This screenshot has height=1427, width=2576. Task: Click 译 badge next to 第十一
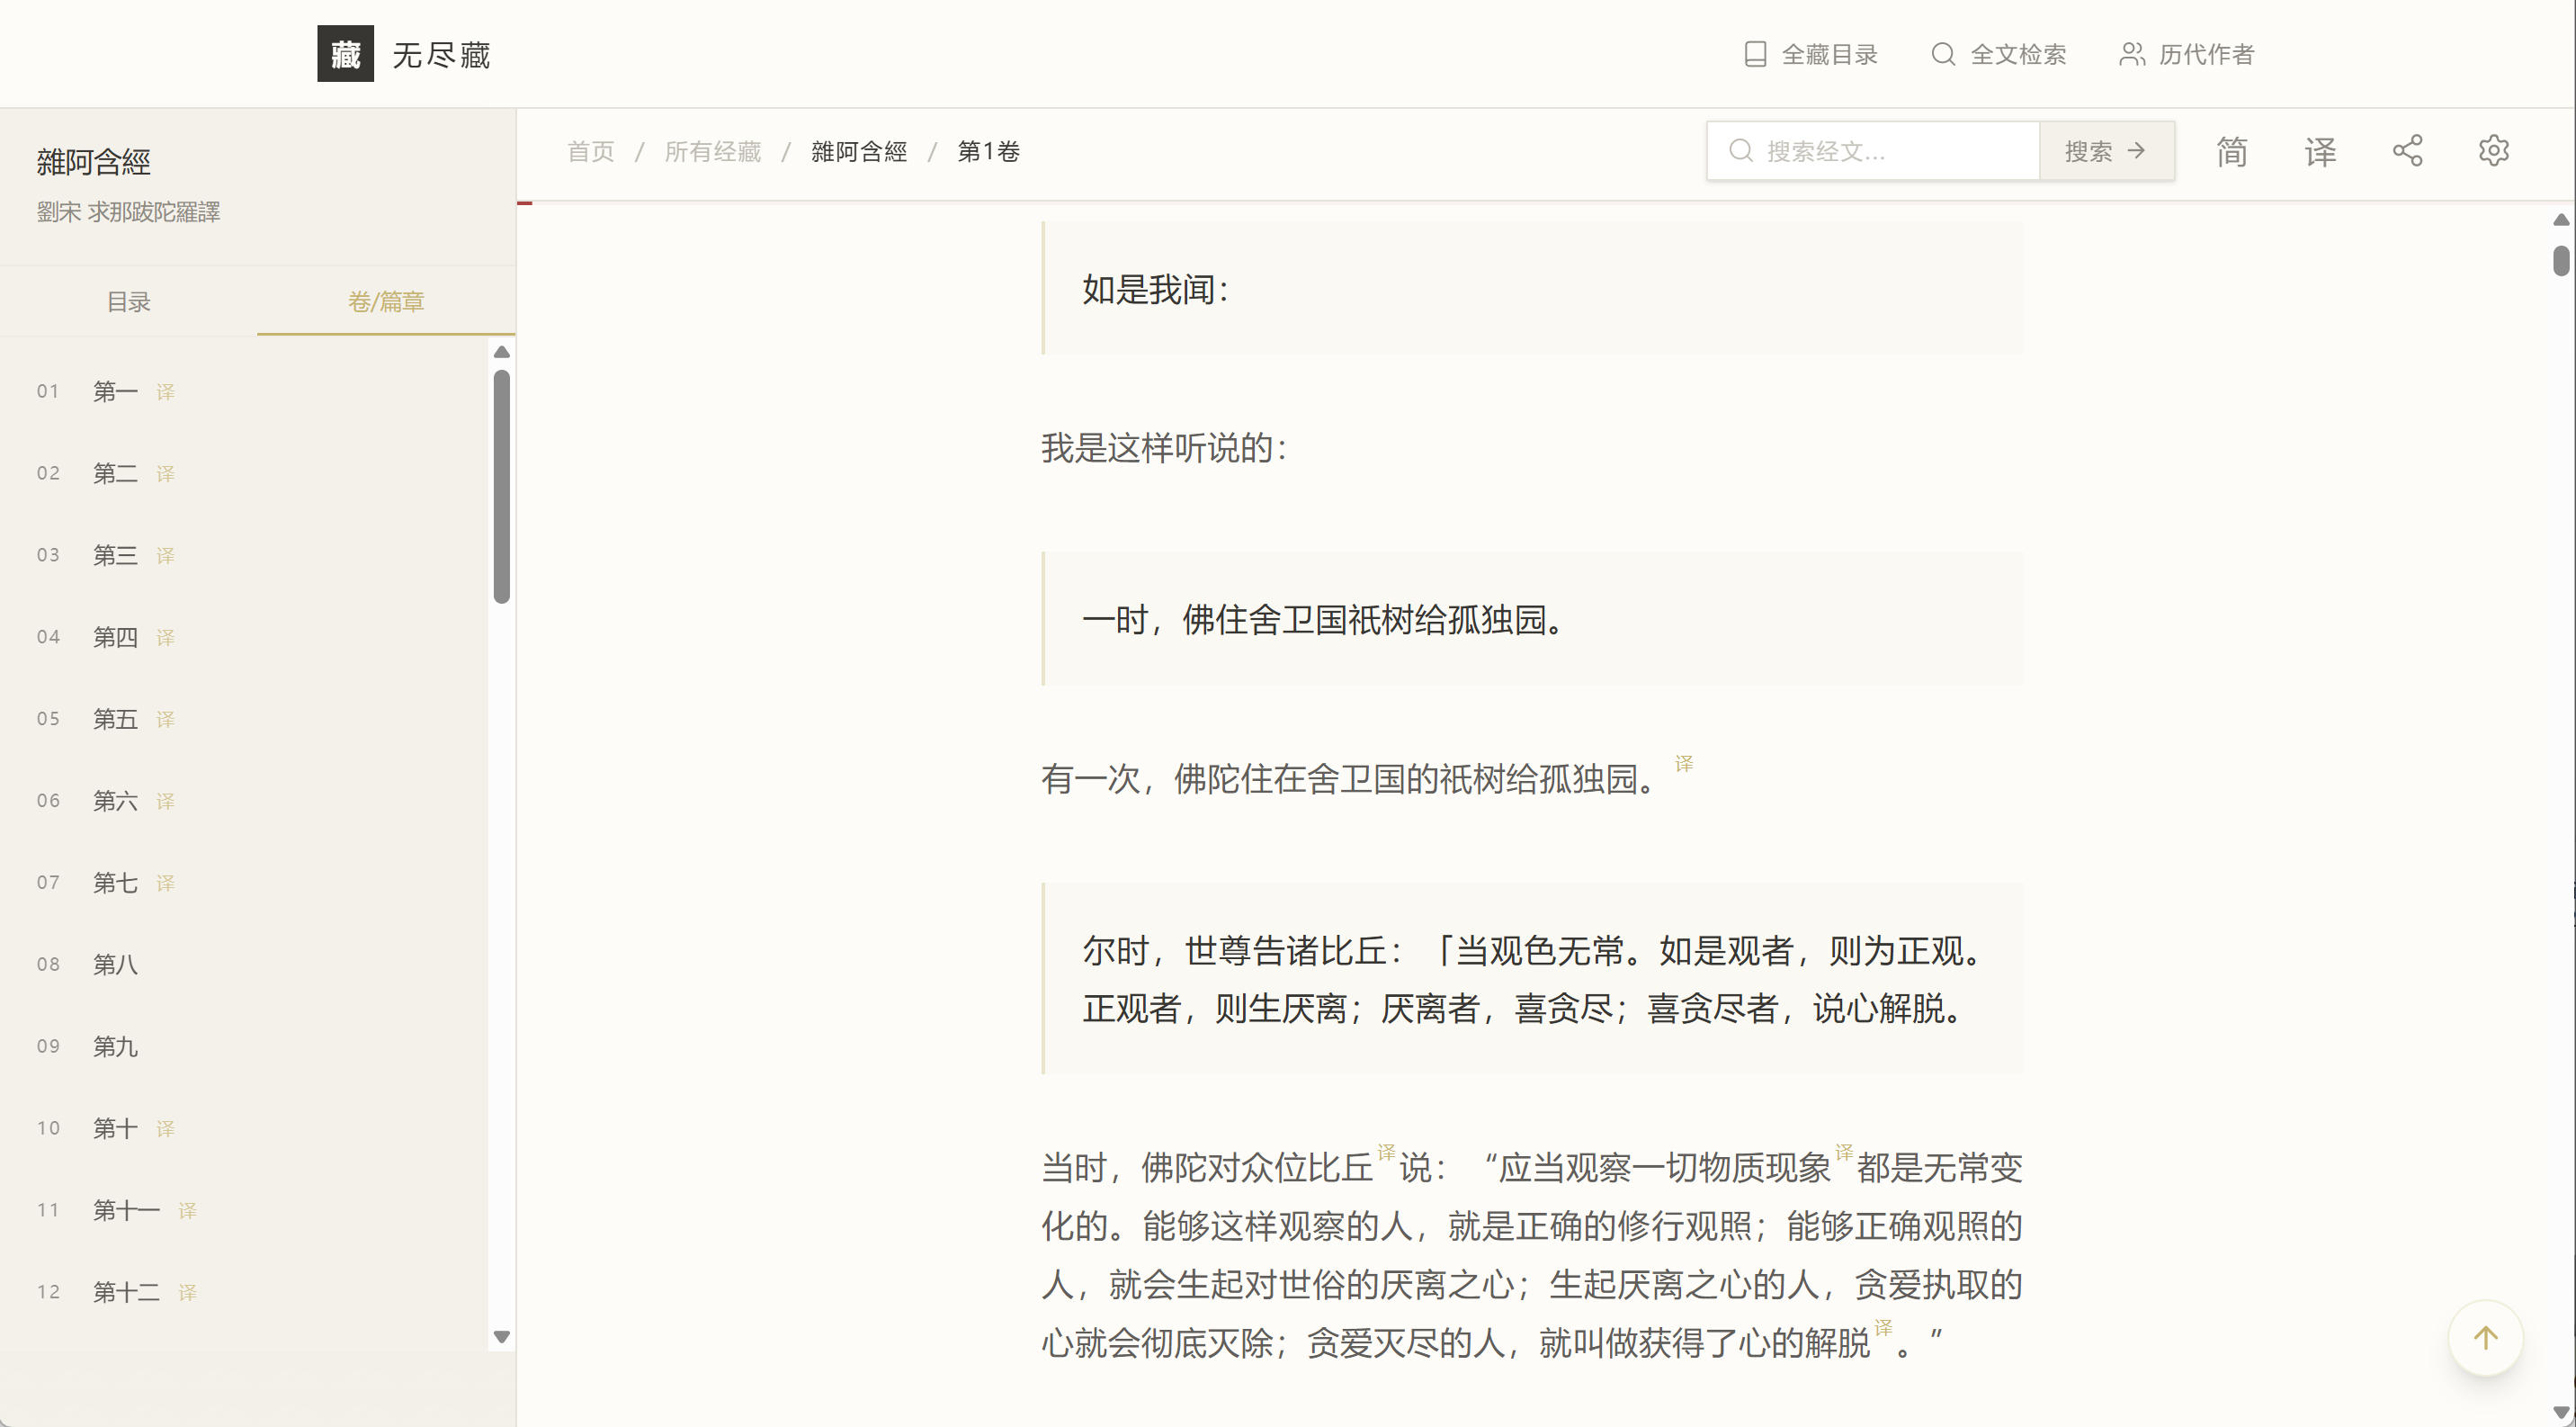[x=187, y=1212]
